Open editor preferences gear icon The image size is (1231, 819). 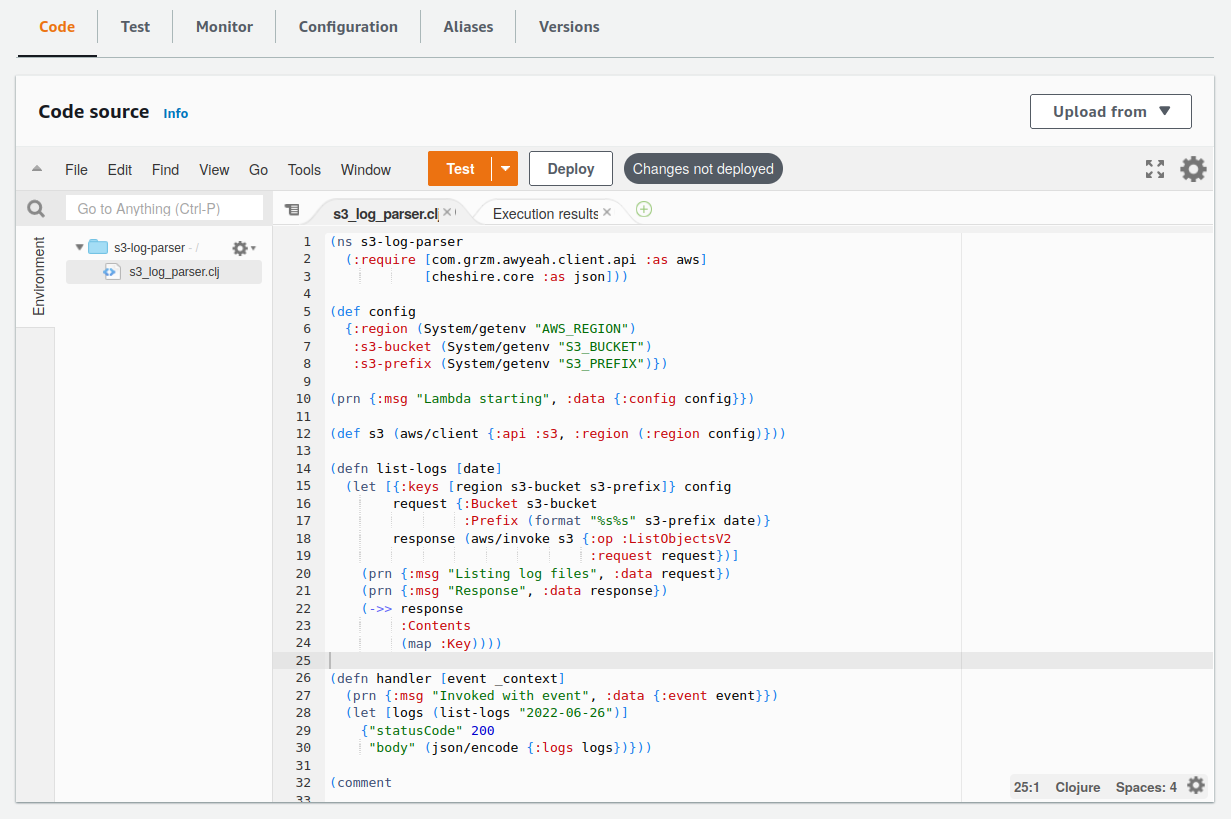tap(1193, 169)
